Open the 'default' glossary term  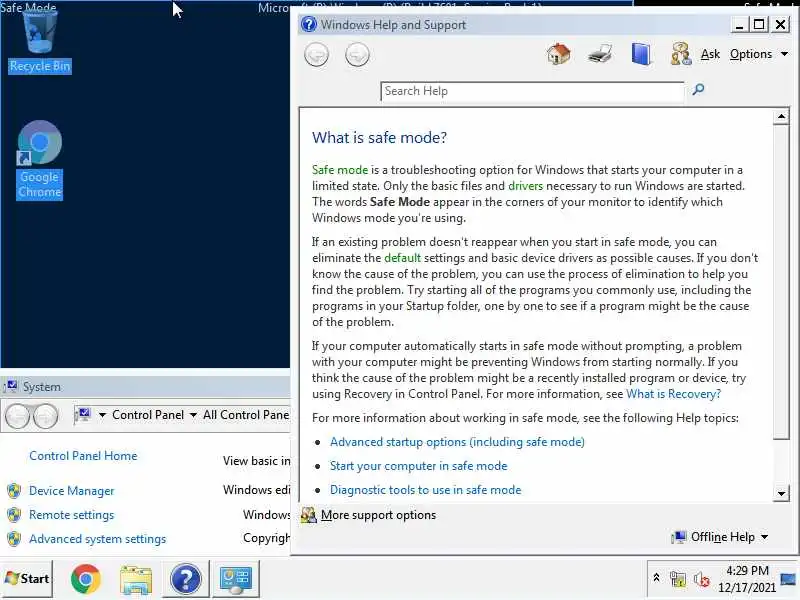pyautogui.click(x=403, y=258)
